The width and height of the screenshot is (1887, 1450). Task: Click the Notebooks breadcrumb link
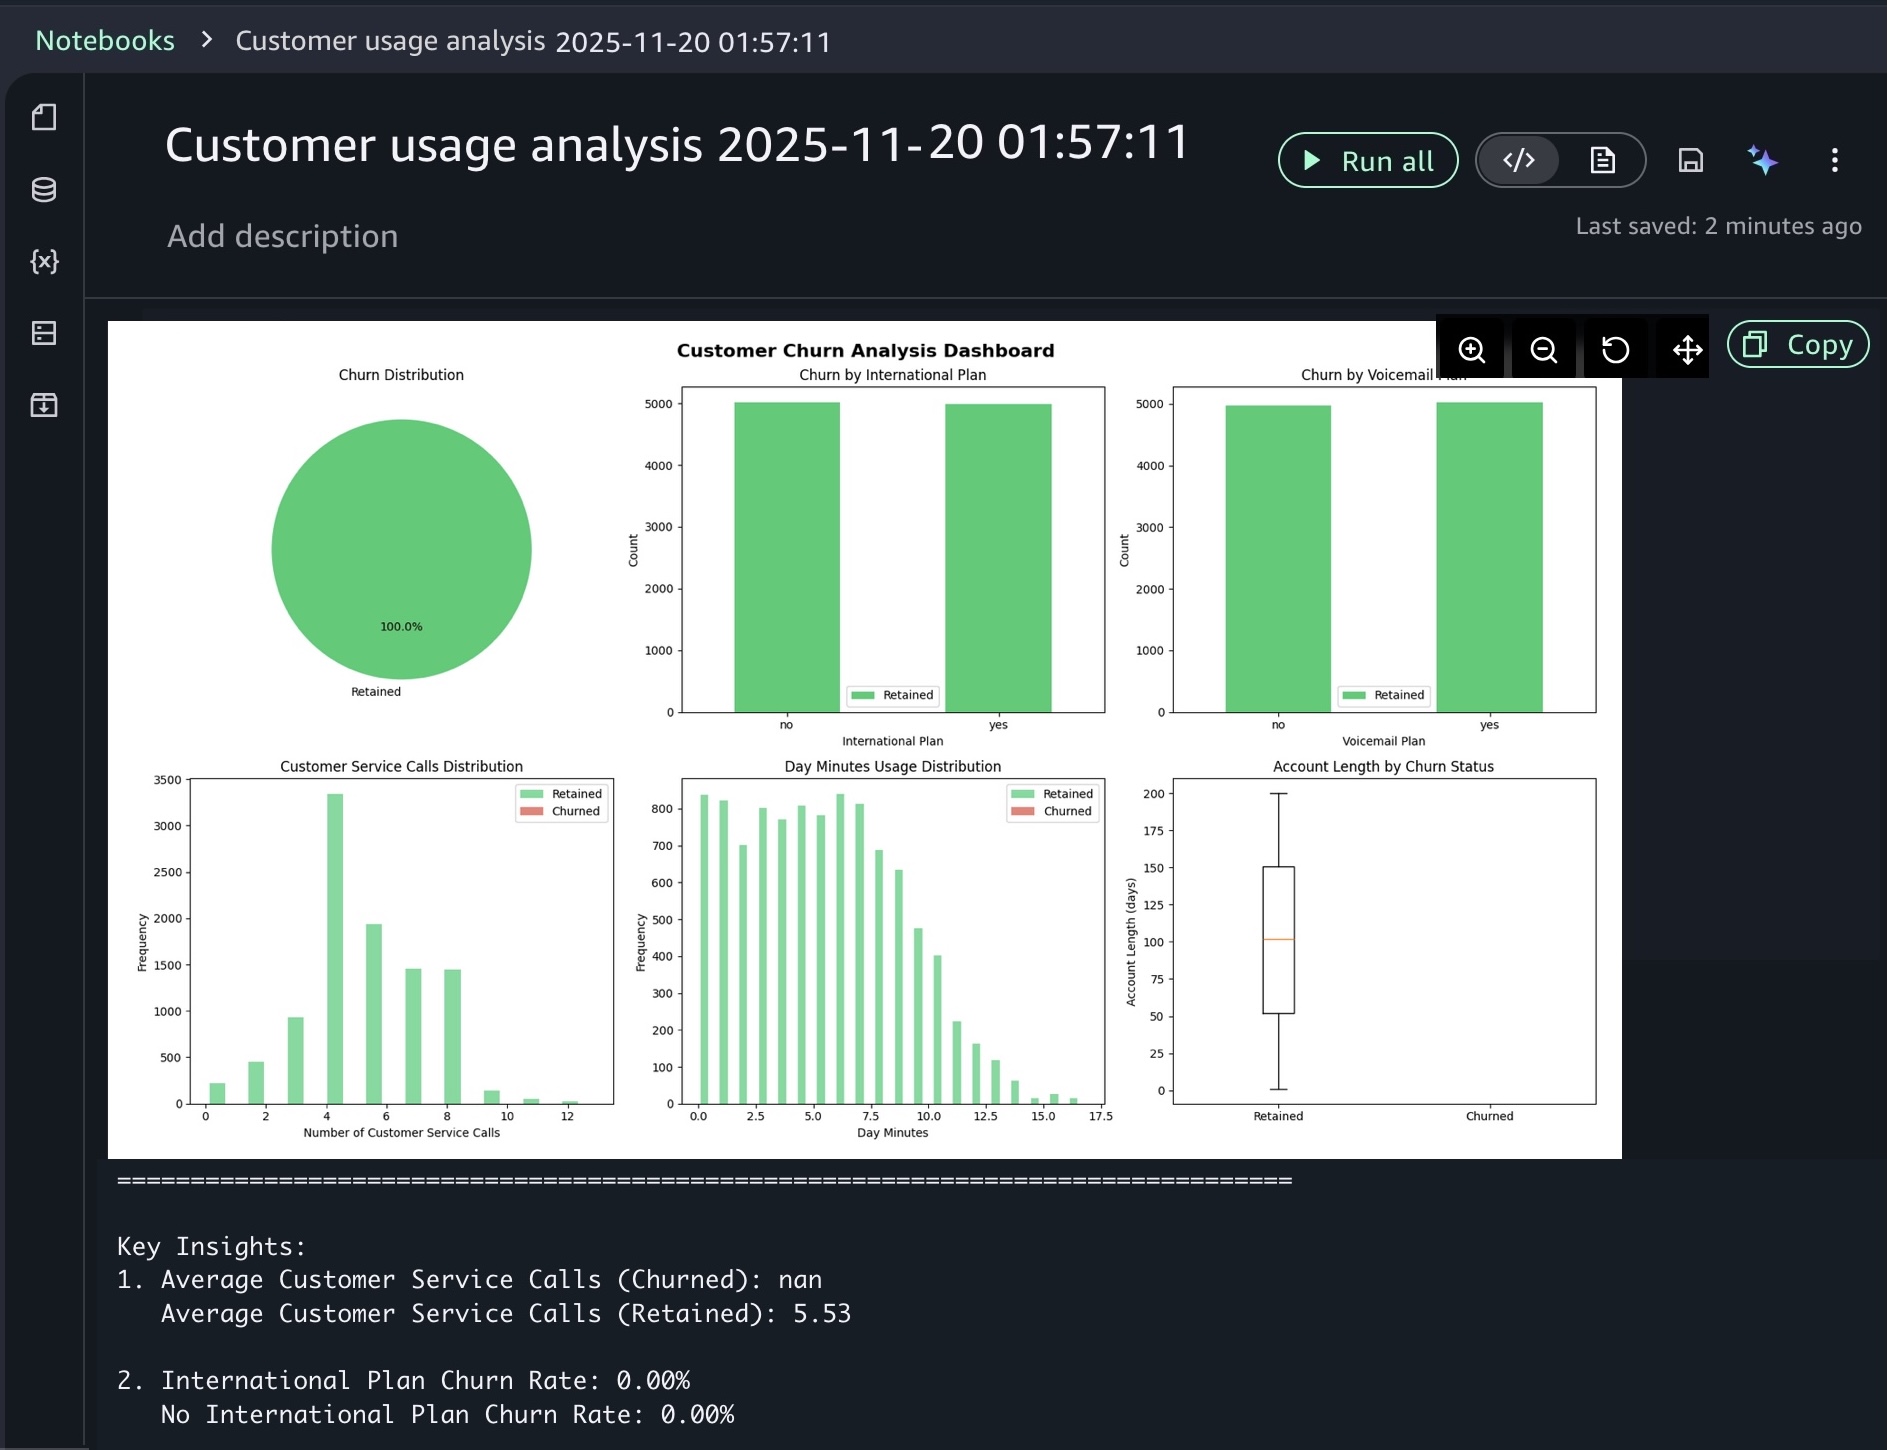(105, 41)
